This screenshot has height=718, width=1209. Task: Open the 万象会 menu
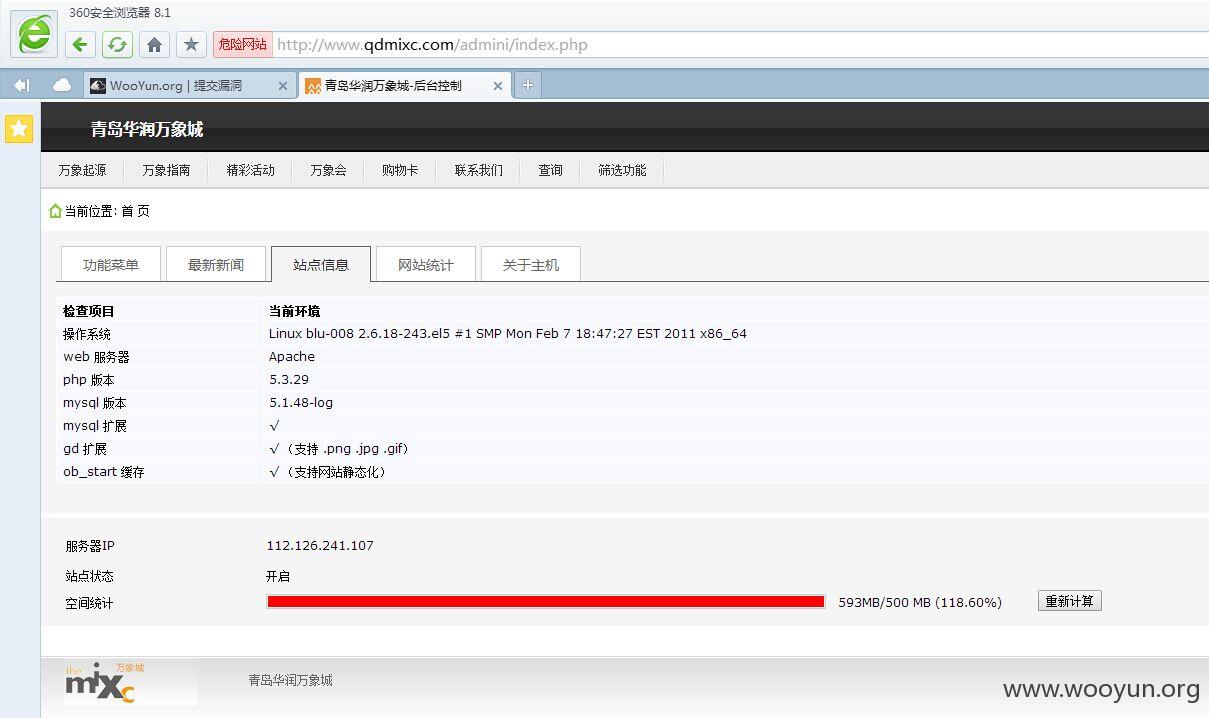pyautogui.click(x=328, y=170)
